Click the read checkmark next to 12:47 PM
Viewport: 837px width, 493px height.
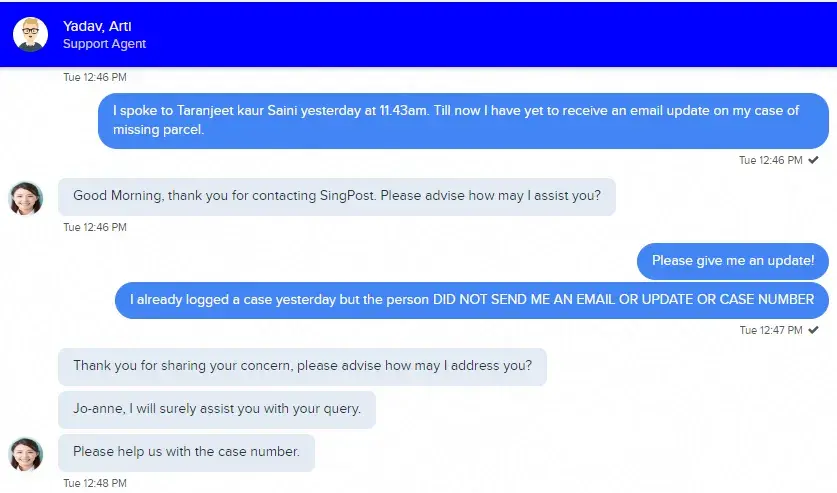pos(813,330)
